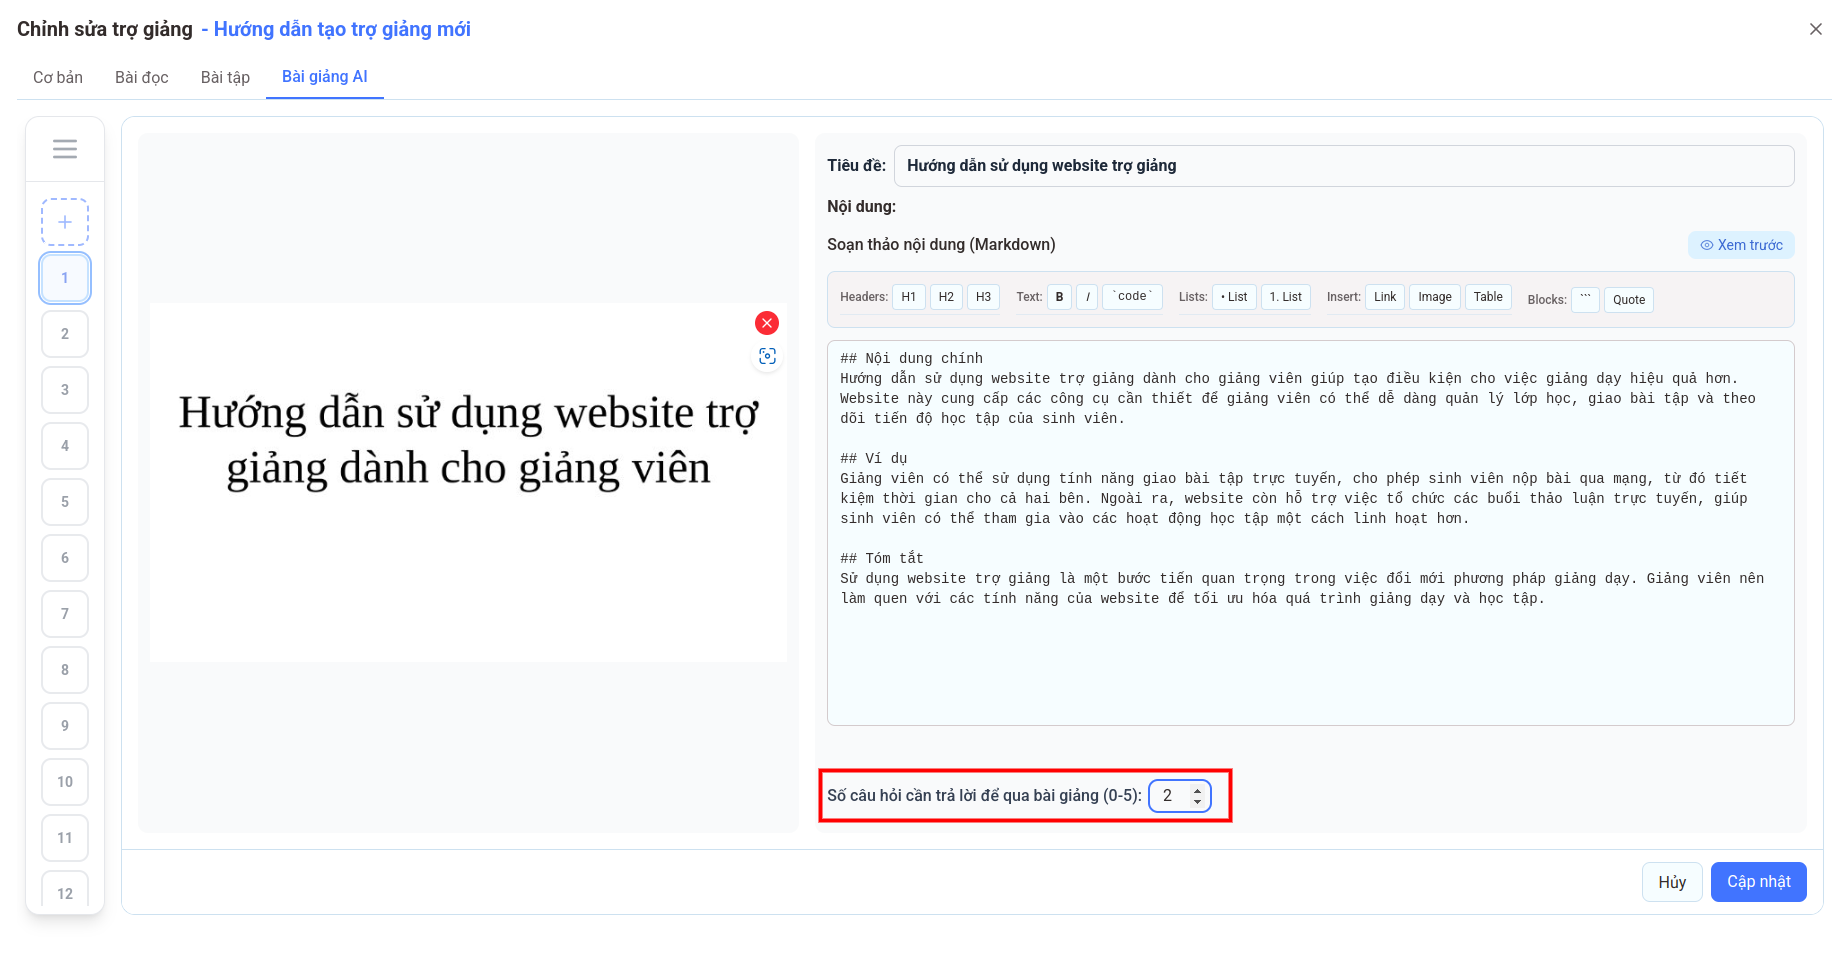Switch to the Bài tập tab

225,76
